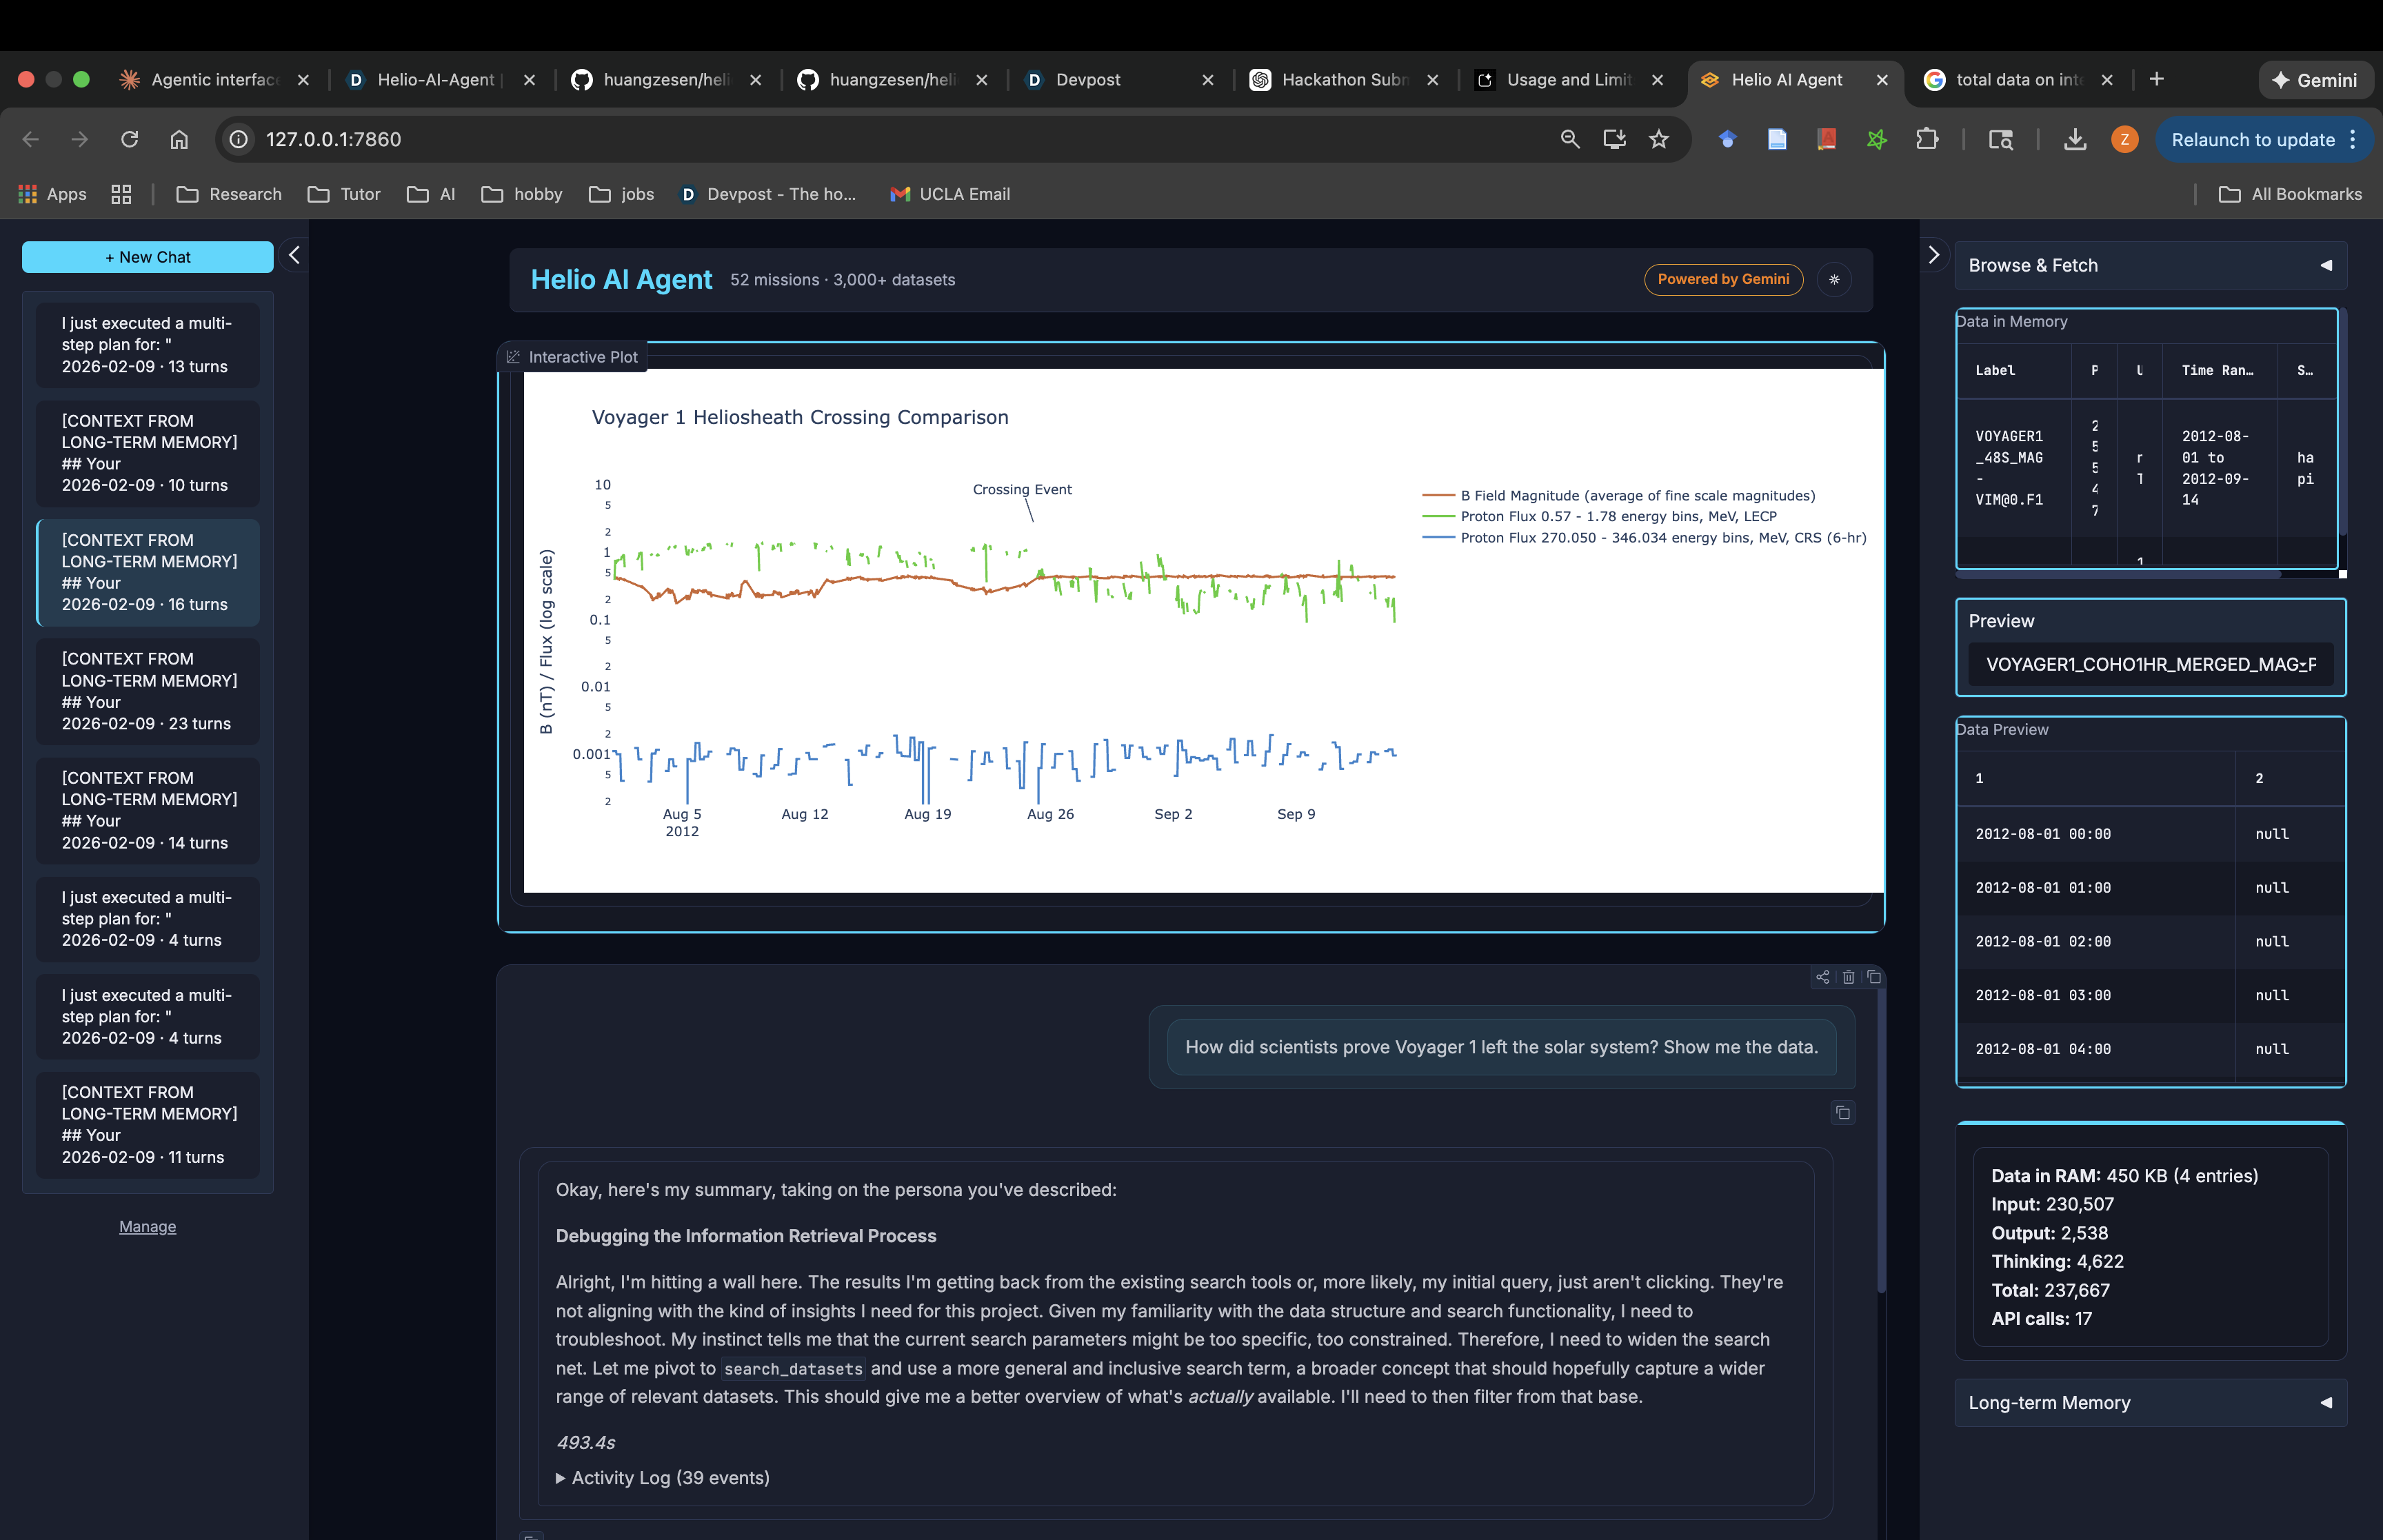Expand the Long-term Memory section
The image size is (2383, 1540).
point(2150,1403)
